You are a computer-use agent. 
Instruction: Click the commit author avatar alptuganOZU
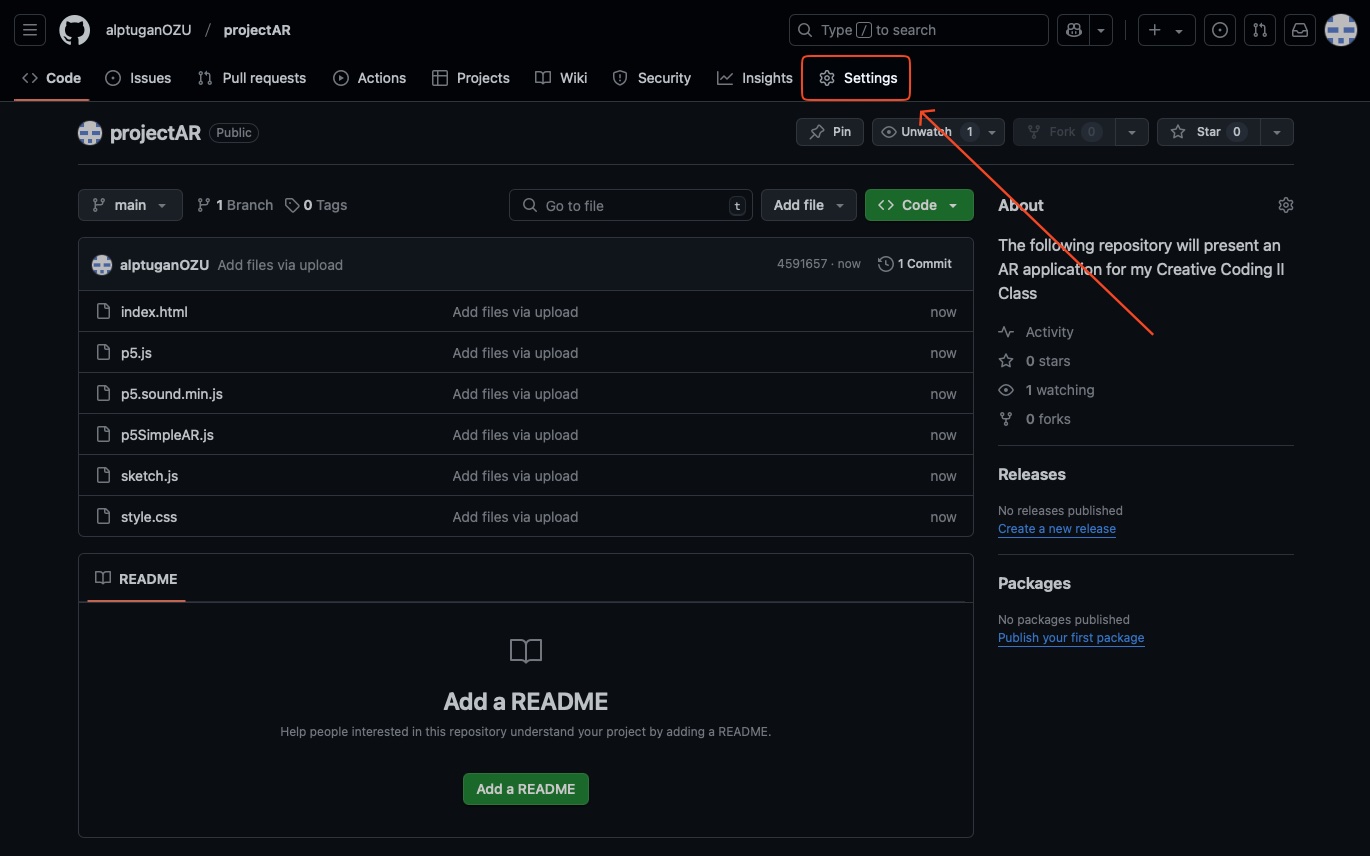(x=102, y=265)
